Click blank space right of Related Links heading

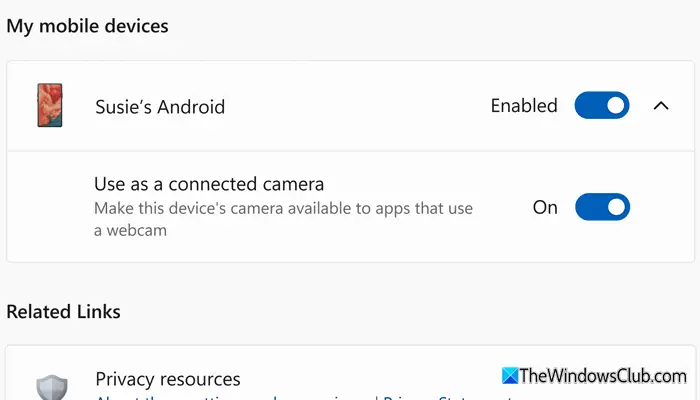[x=400, y=312]
